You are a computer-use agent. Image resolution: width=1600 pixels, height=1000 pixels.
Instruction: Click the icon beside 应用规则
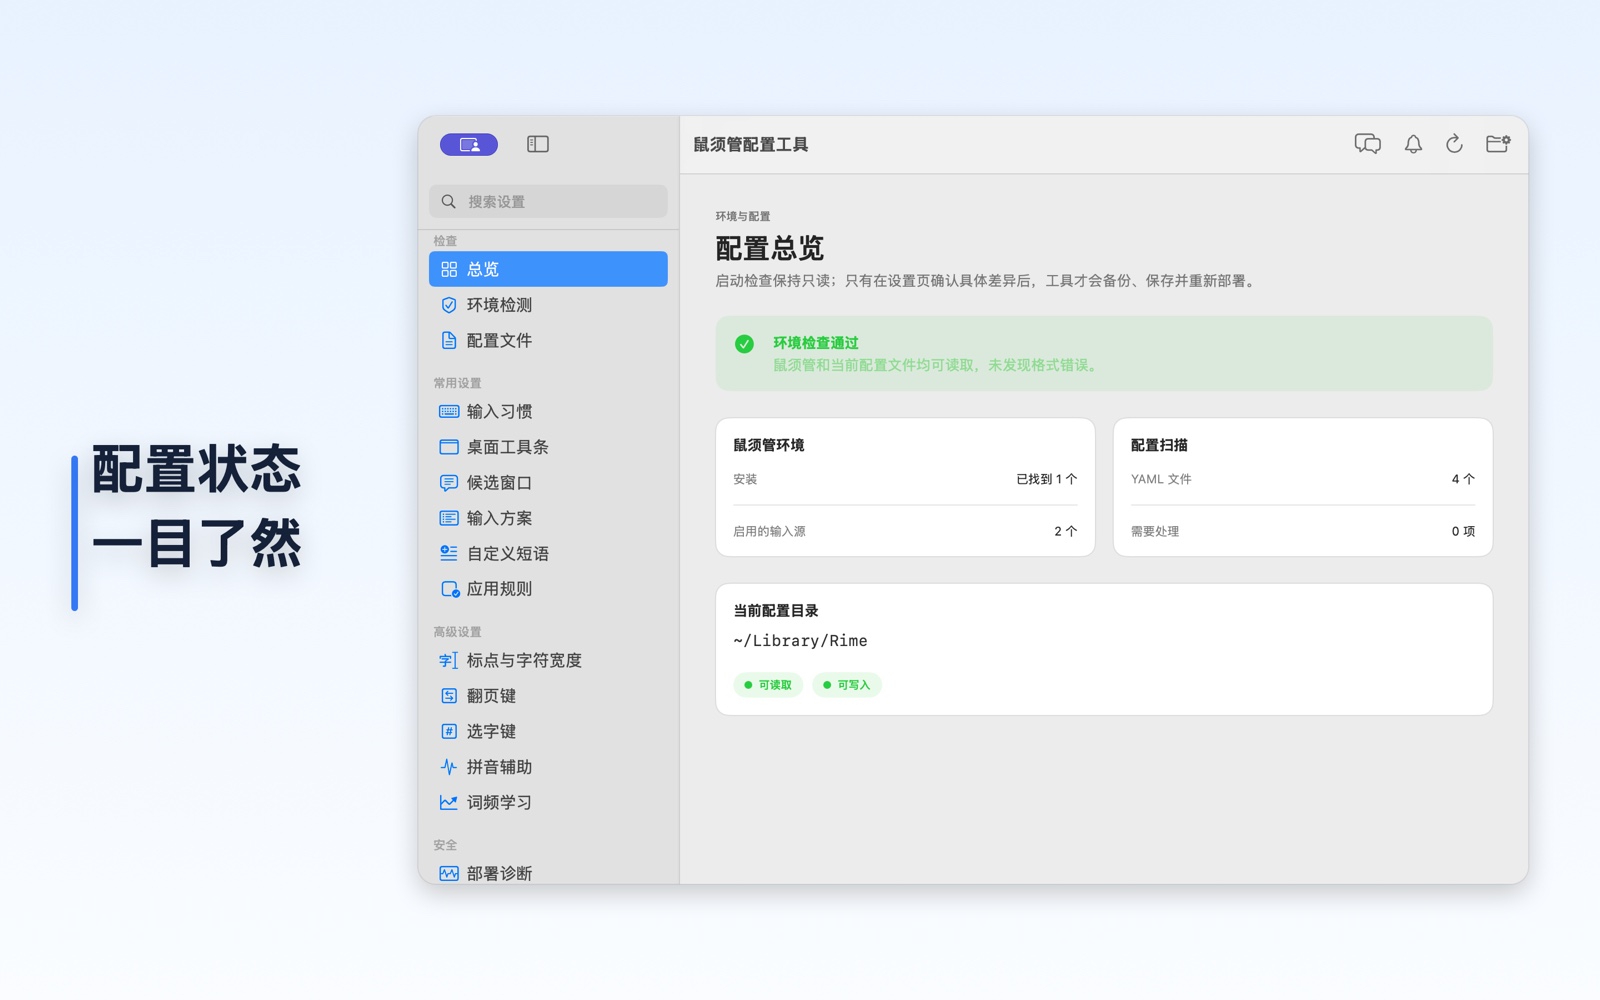point(450,589)
